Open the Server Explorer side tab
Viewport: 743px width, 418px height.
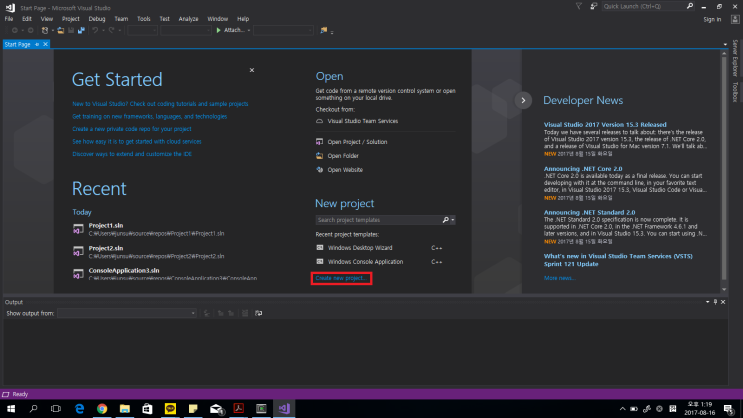click(735, 58)
